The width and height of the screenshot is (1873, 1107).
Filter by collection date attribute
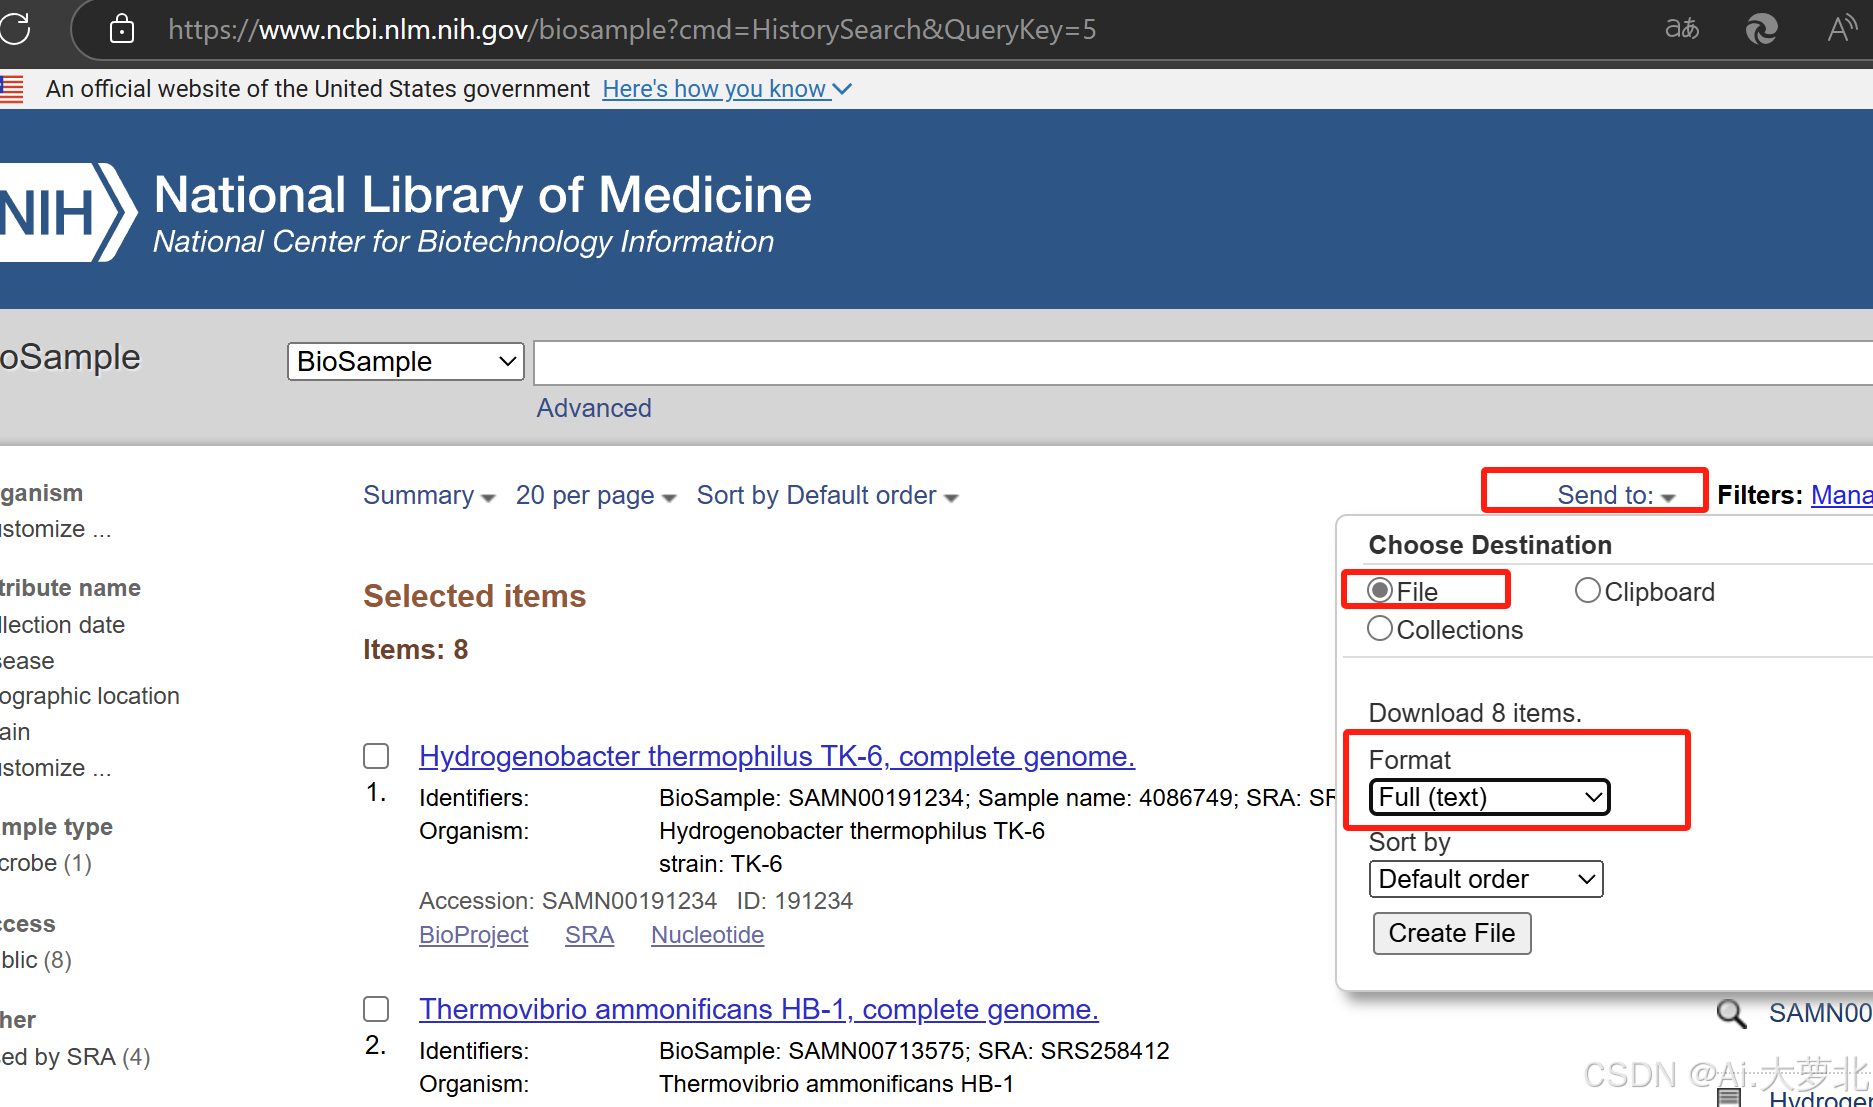[62, 625]
